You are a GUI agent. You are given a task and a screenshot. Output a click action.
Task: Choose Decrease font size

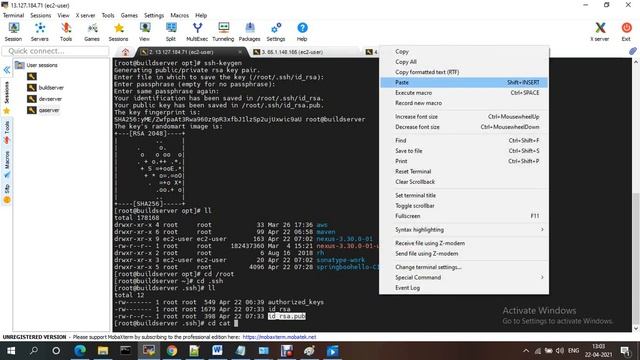tap(464, 127)
